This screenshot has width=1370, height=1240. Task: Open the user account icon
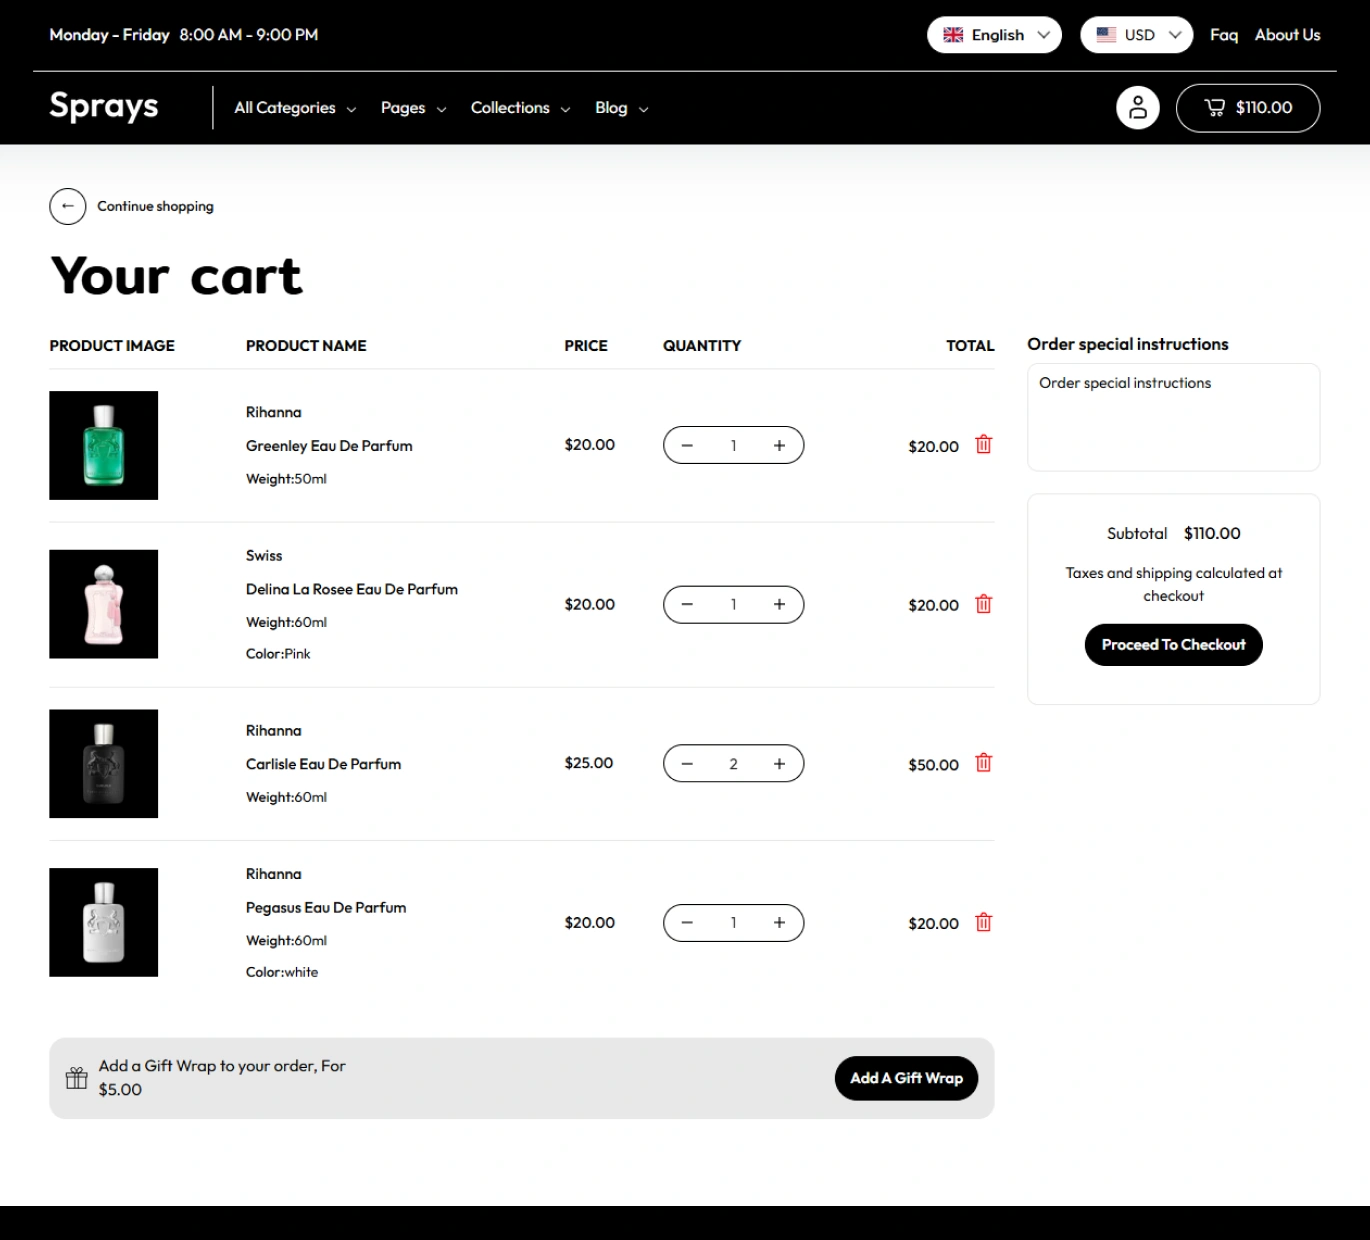point(1137,108)
